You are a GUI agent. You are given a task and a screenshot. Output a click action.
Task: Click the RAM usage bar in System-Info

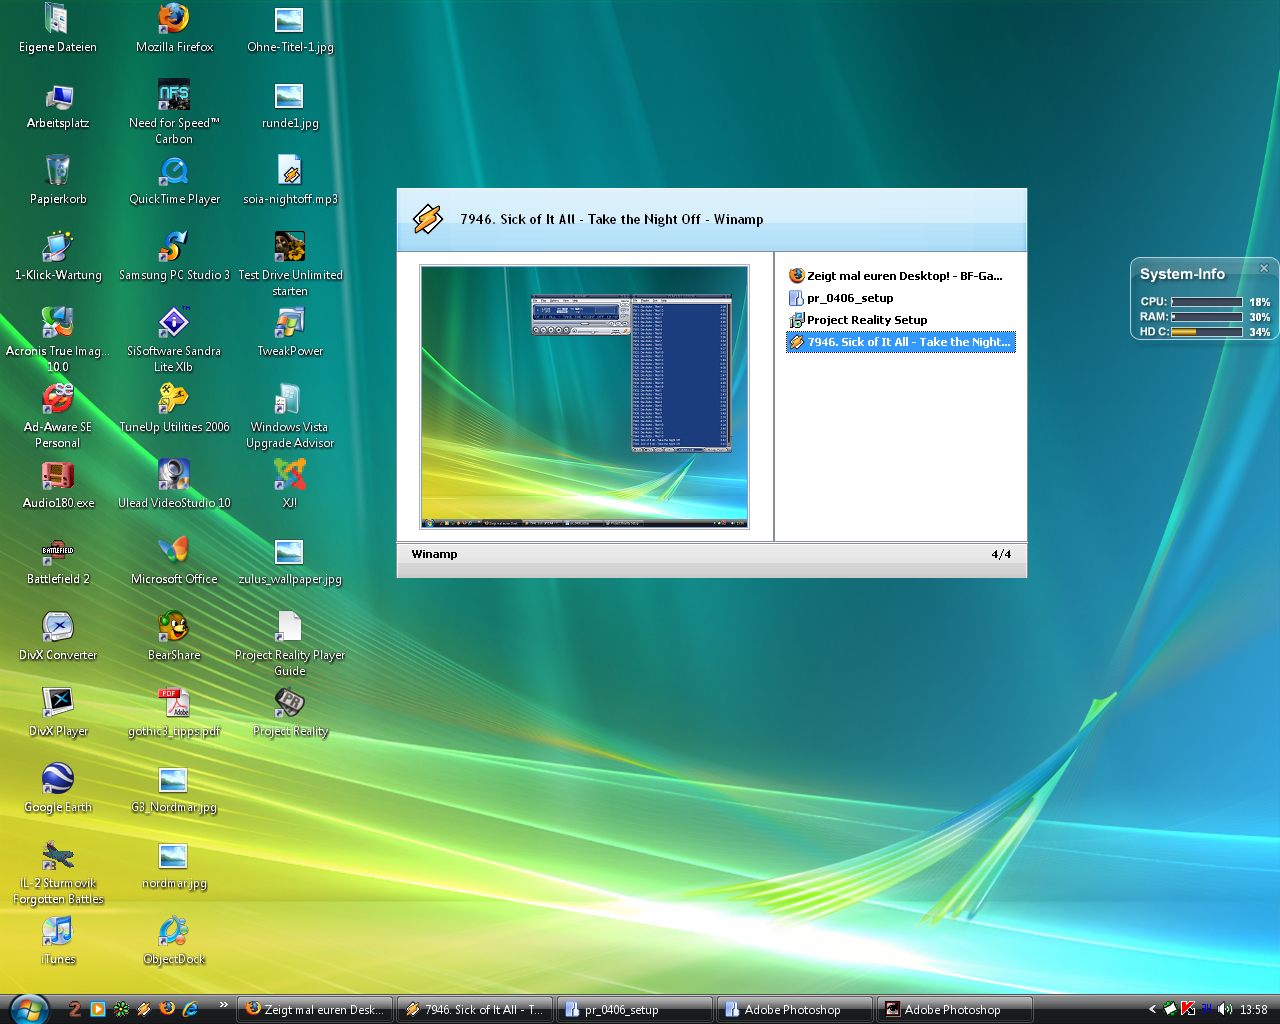(1207, 316)
